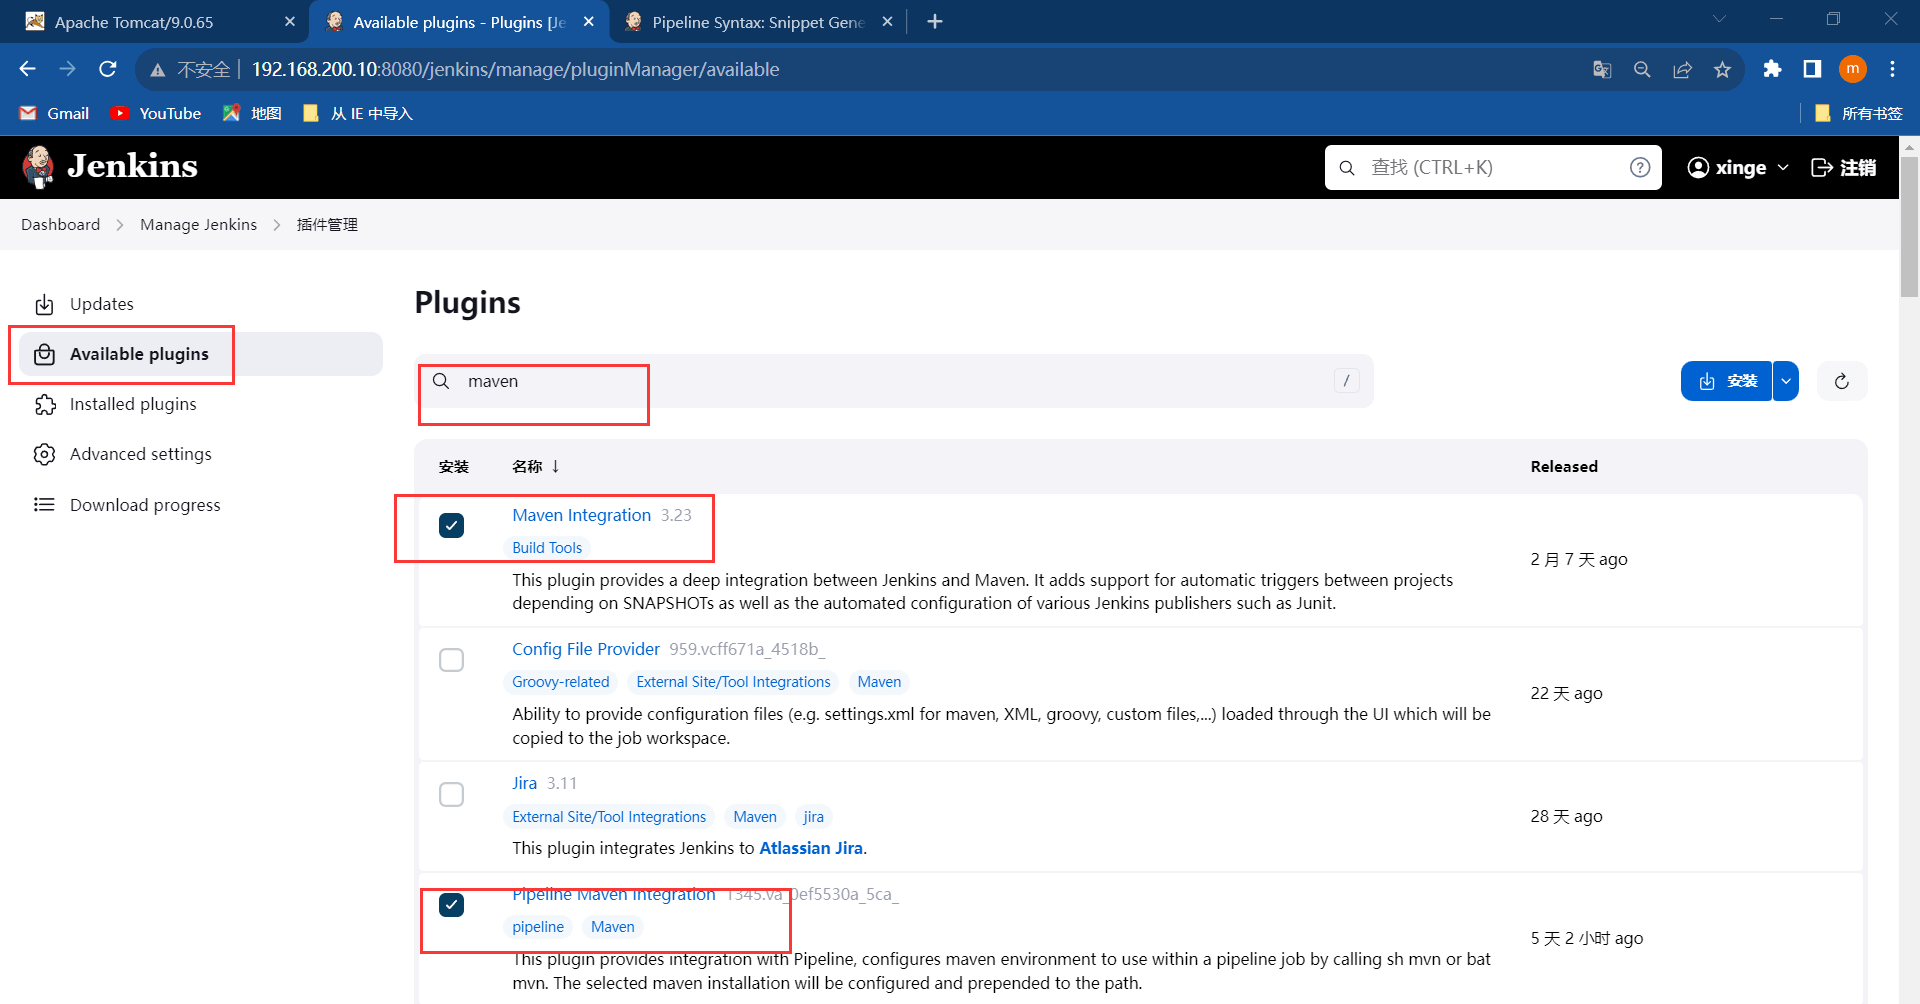Check the Jira plugin checkbox
1920x1004 pixels.
click(452, 794)
